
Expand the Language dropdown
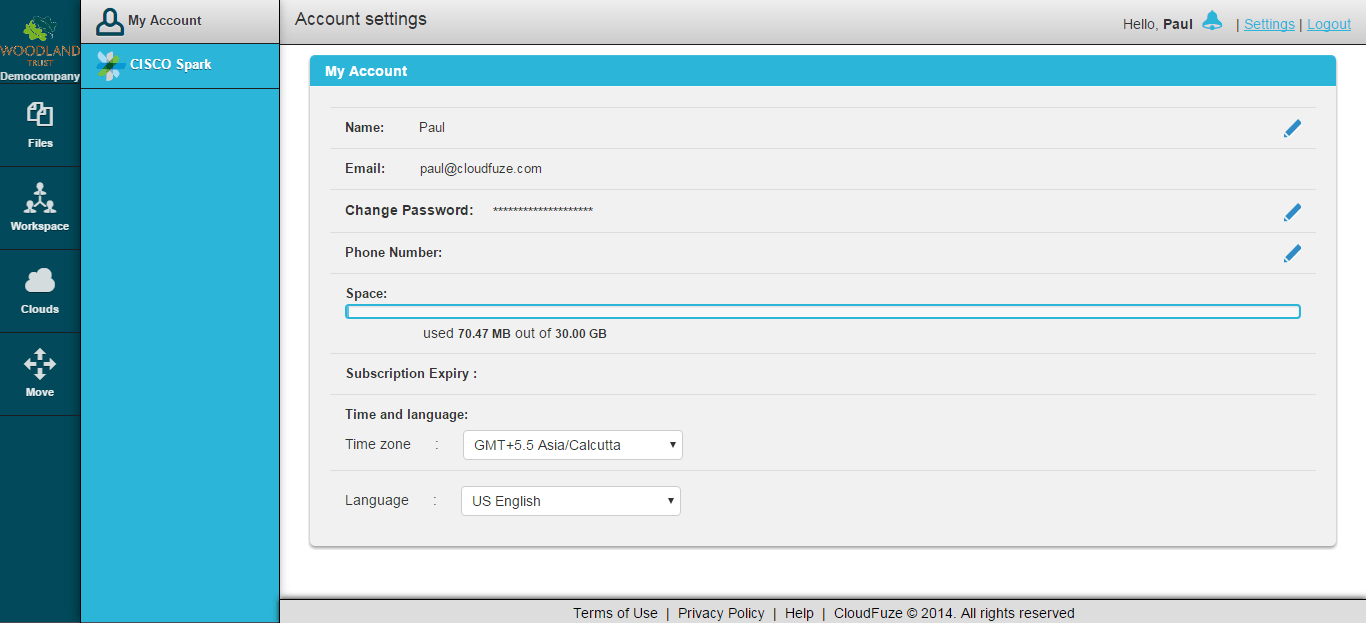(570, 500)
